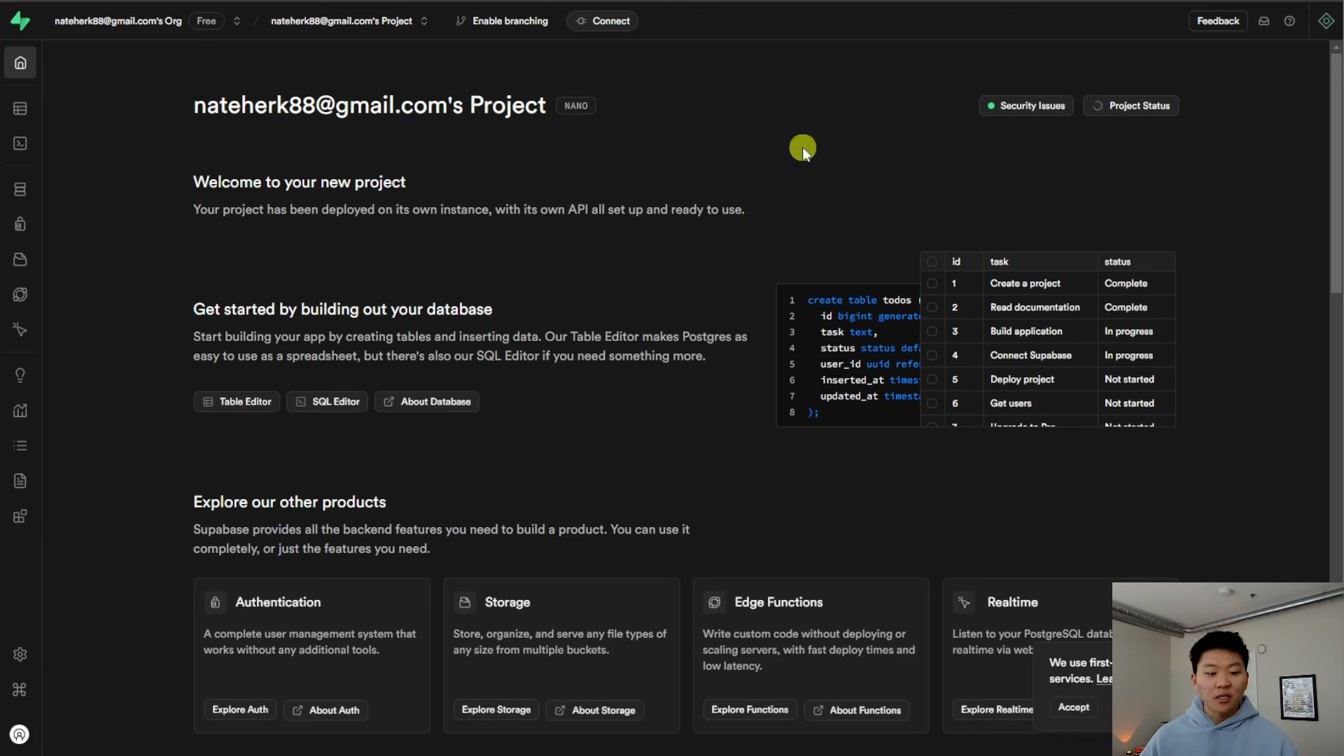This screenshot has height=756, width=1344.
Task: Check the row for Create a project
Action: pos(932,284)
